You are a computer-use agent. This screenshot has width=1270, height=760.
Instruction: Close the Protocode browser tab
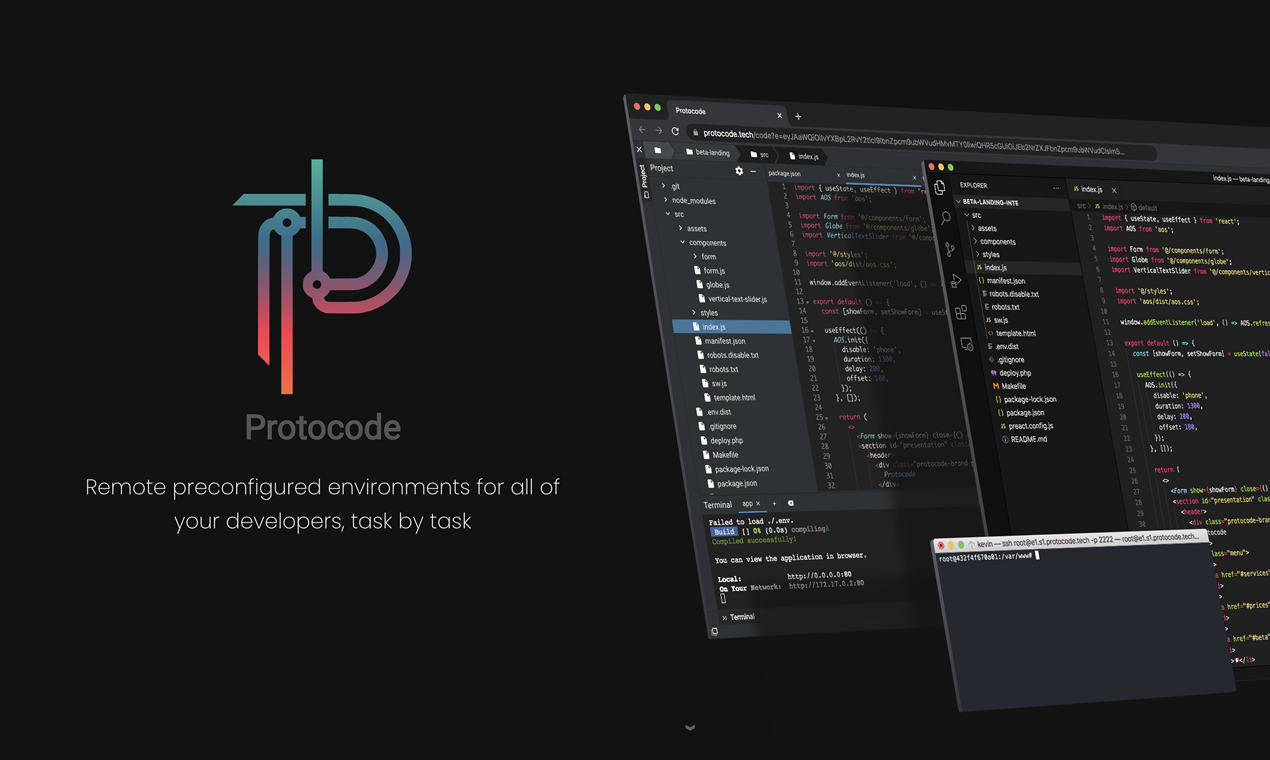click(x=779, y=115)
